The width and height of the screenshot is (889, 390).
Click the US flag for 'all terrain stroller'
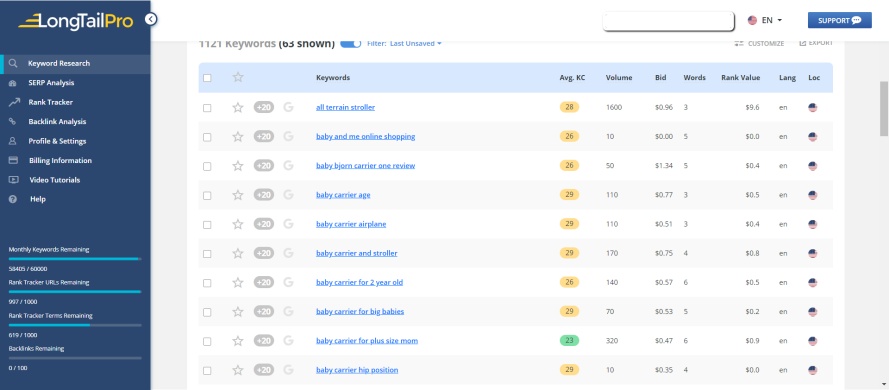click(x=812, y=107)
